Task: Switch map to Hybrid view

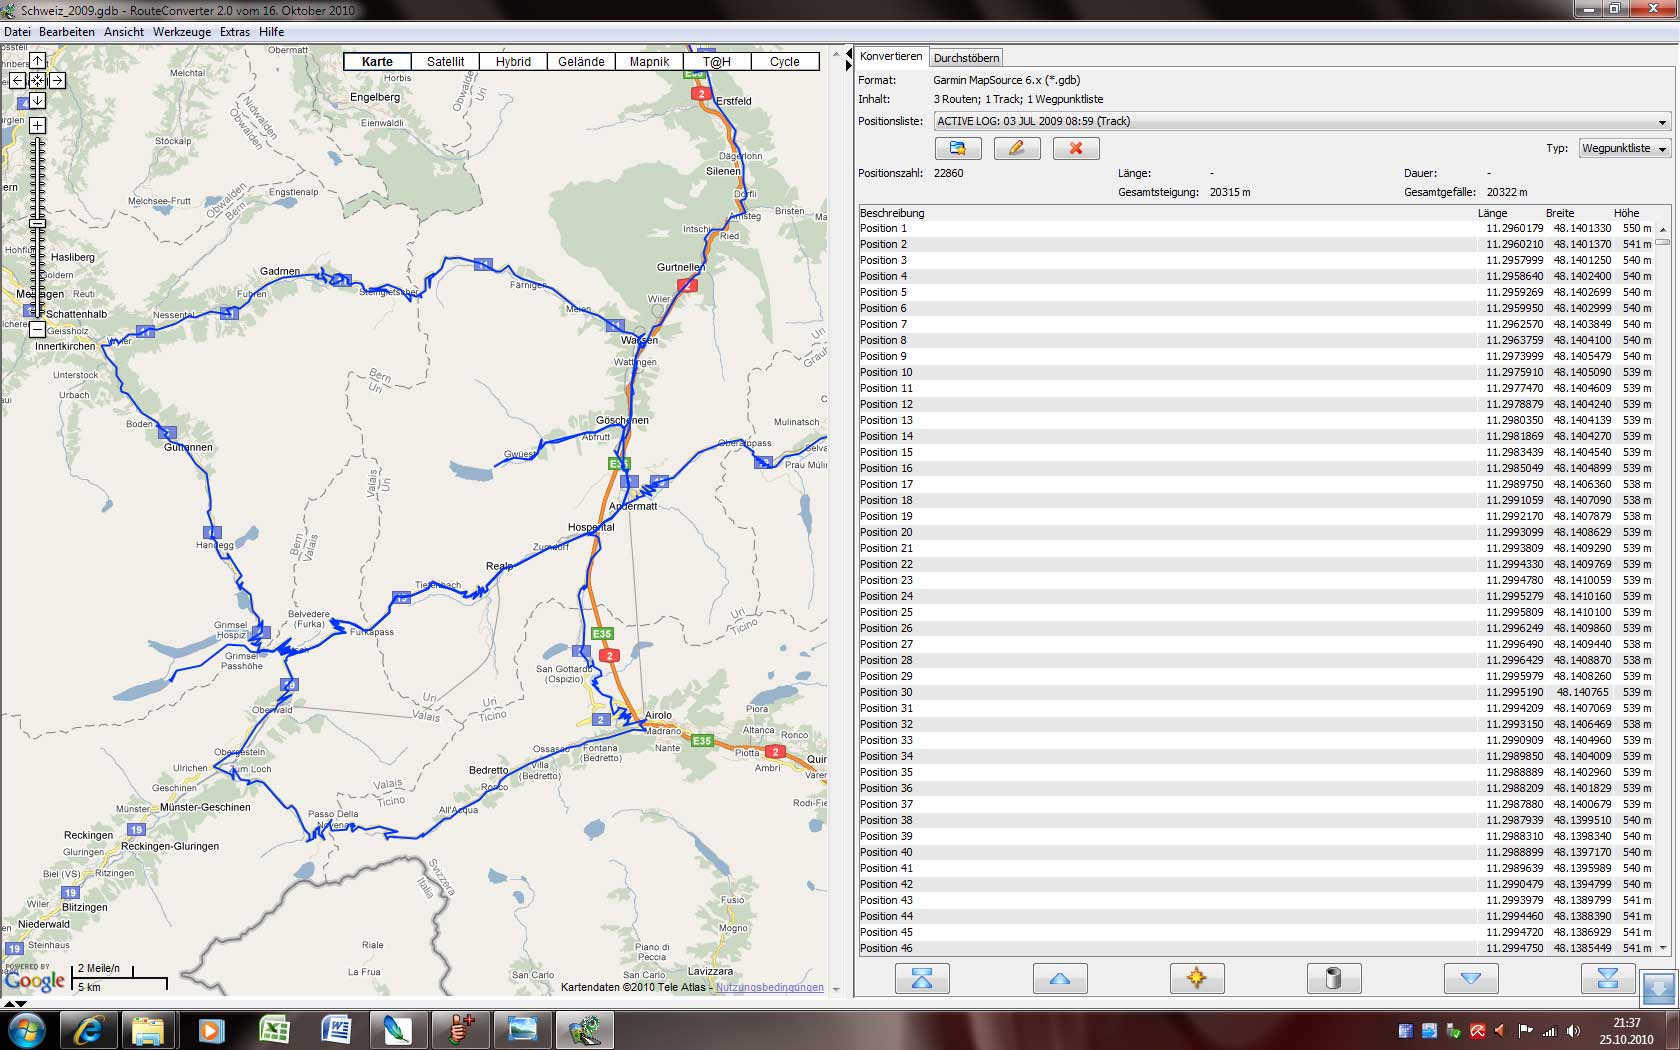Action: tap(513, 61)
